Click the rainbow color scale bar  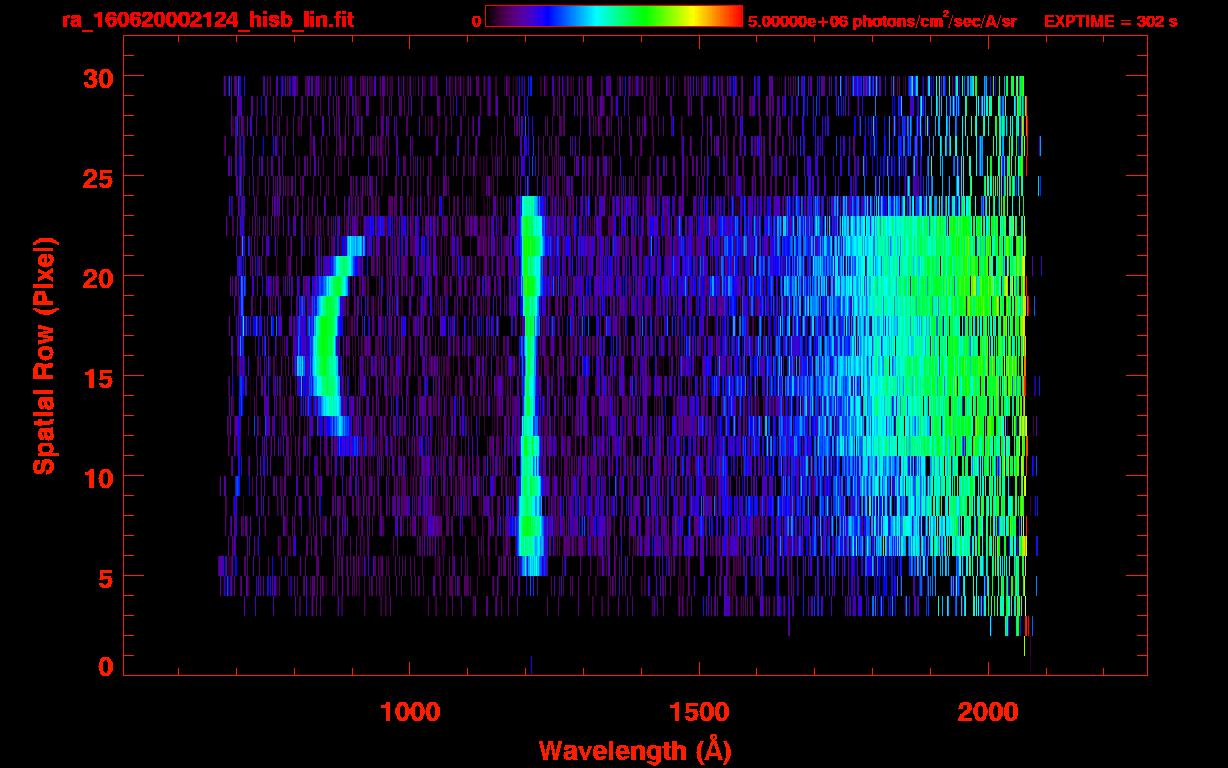613,17
